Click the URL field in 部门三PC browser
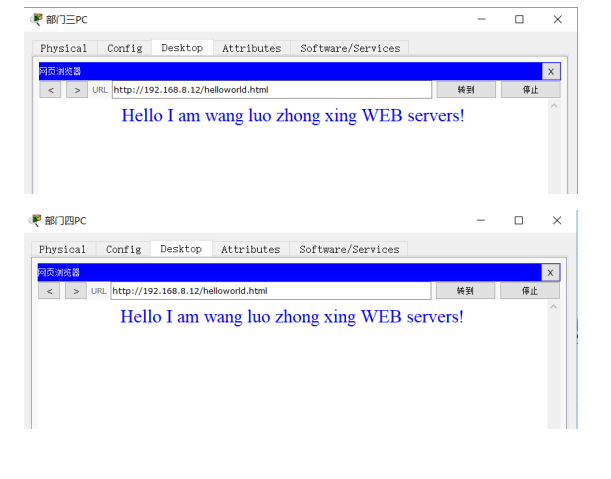 click(272, 90)
